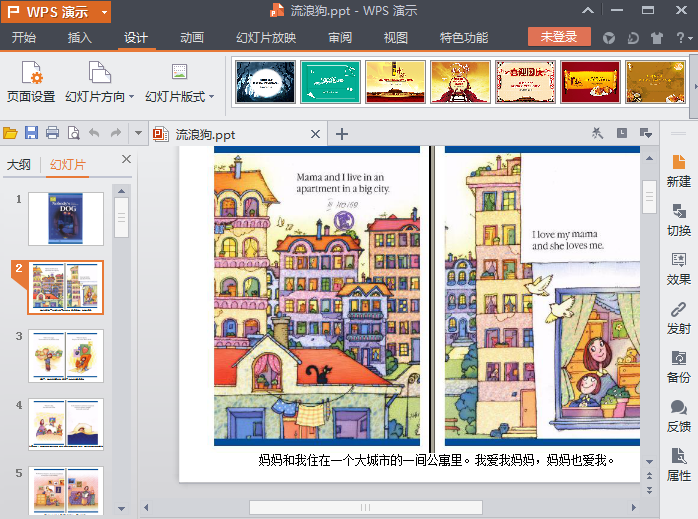This screenshot has height=519, width=698.
Task: Switch to the 大纲 outline tab
Action: point(19,165)
